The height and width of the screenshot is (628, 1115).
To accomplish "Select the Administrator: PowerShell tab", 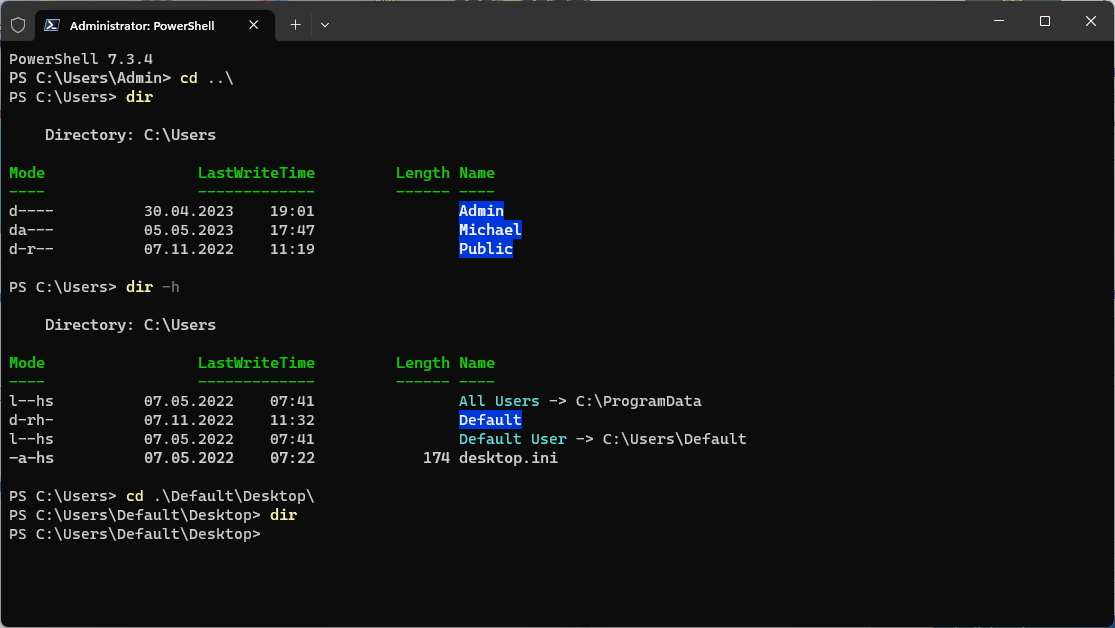I will 154,25.
